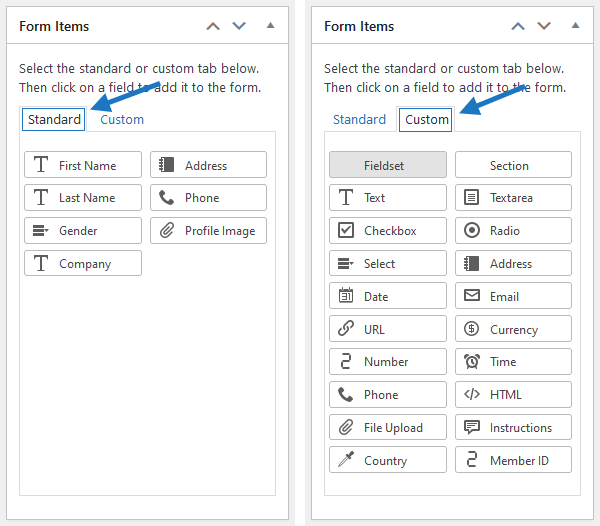The height and width of the screenshot is (526, 600).
Task: Add the Gender dropdown field
Action: click(82, 231)
